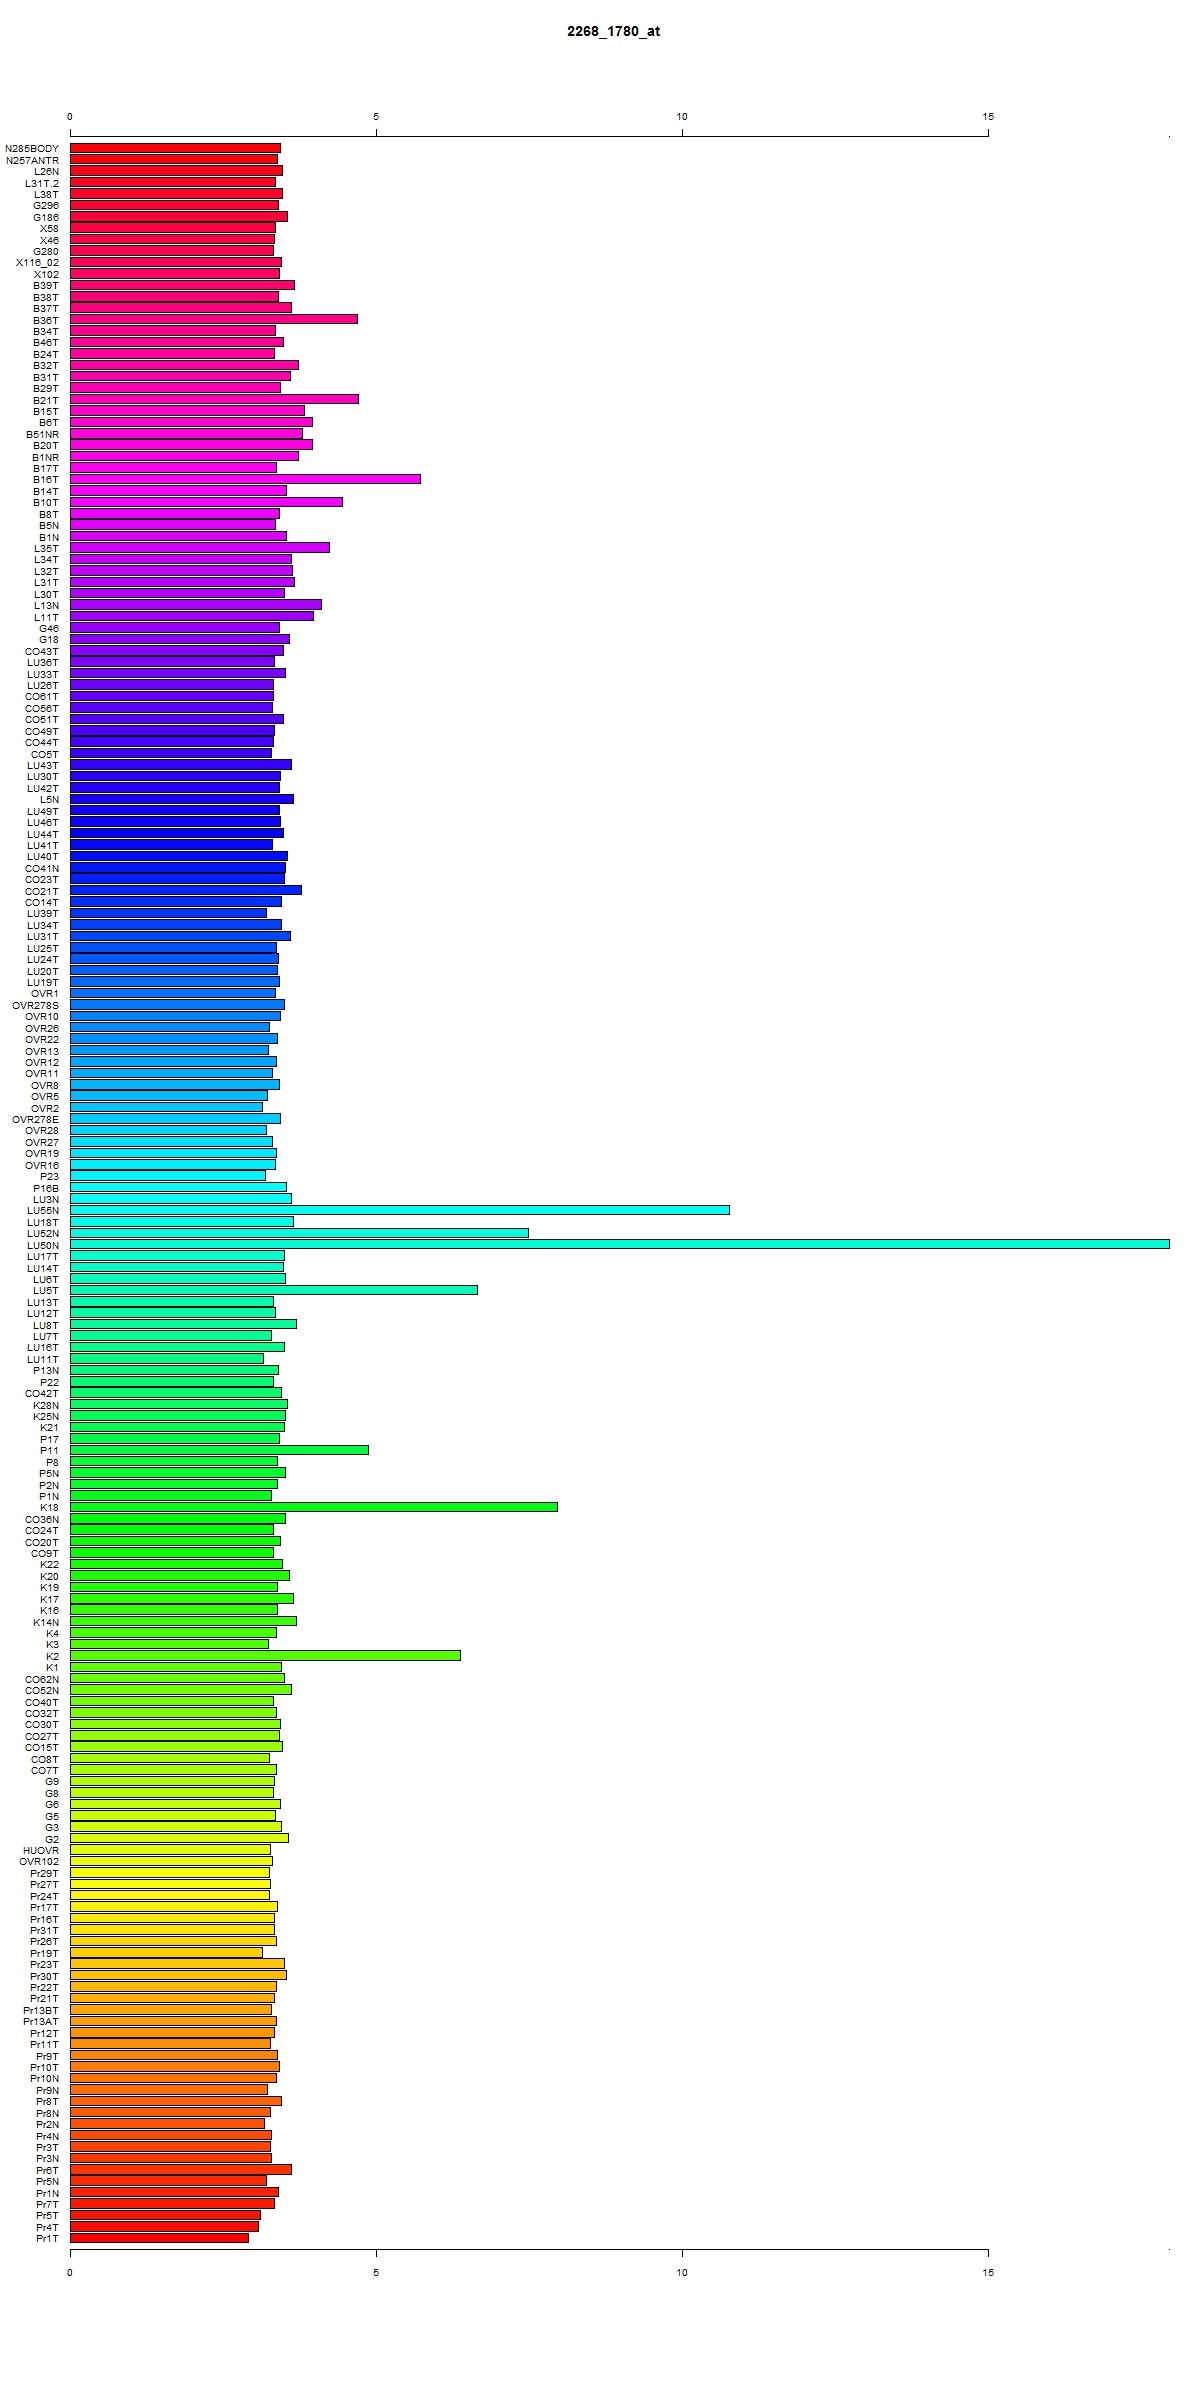Click the red-orange Pr6T bar
The height and width of the screenshot is (2400, 1200).
[181, 2171]
